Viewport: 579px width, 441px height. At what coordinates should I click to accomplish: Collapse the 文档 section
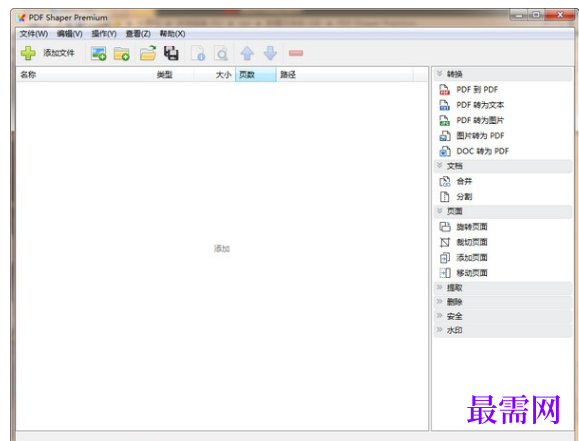503,166
